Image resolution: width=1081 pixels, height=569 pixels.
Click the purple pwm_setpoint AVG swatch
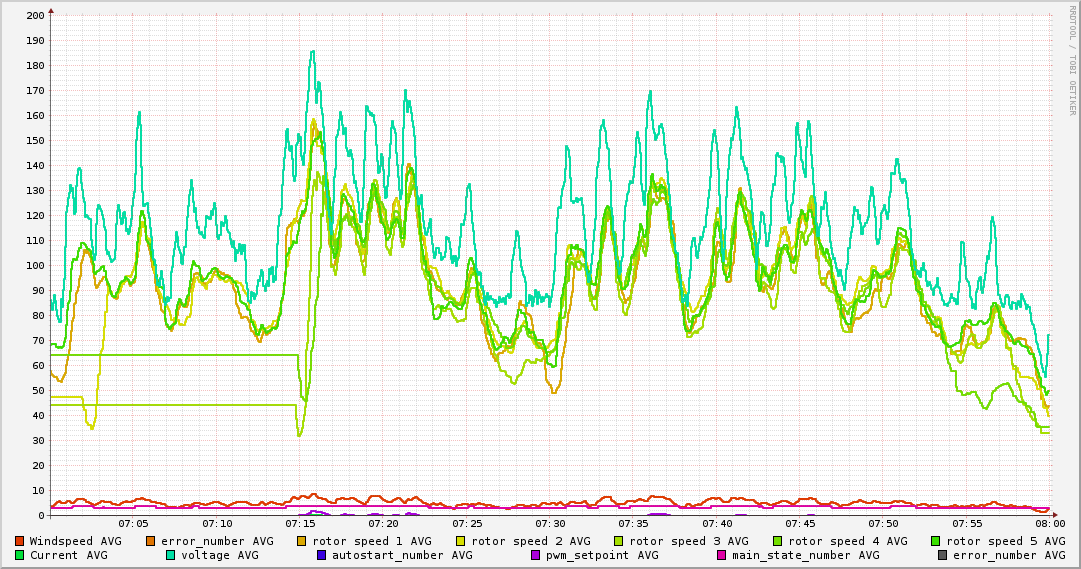coord(536,555)
